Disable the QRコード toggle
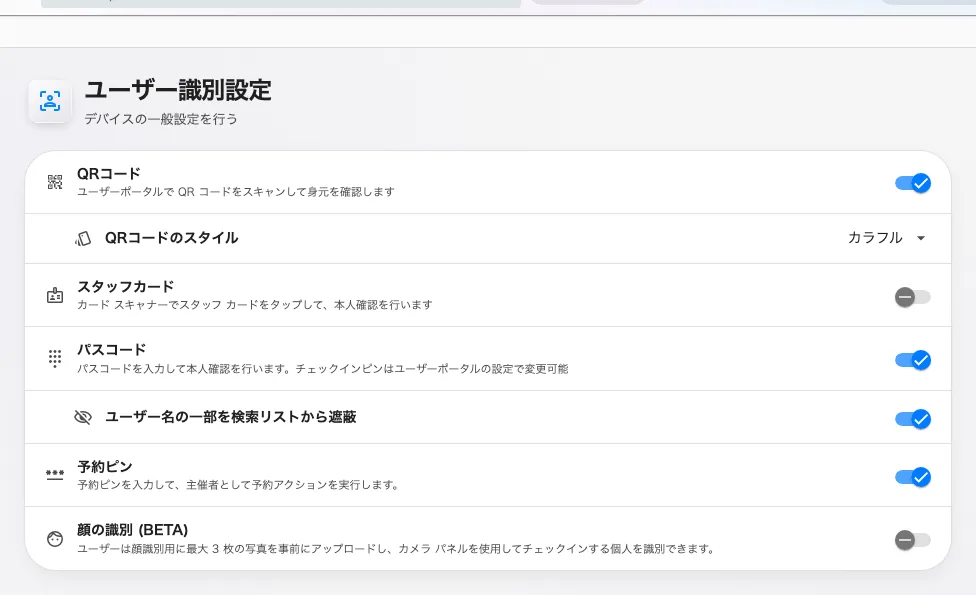The image size is (976, 595). 913,183
